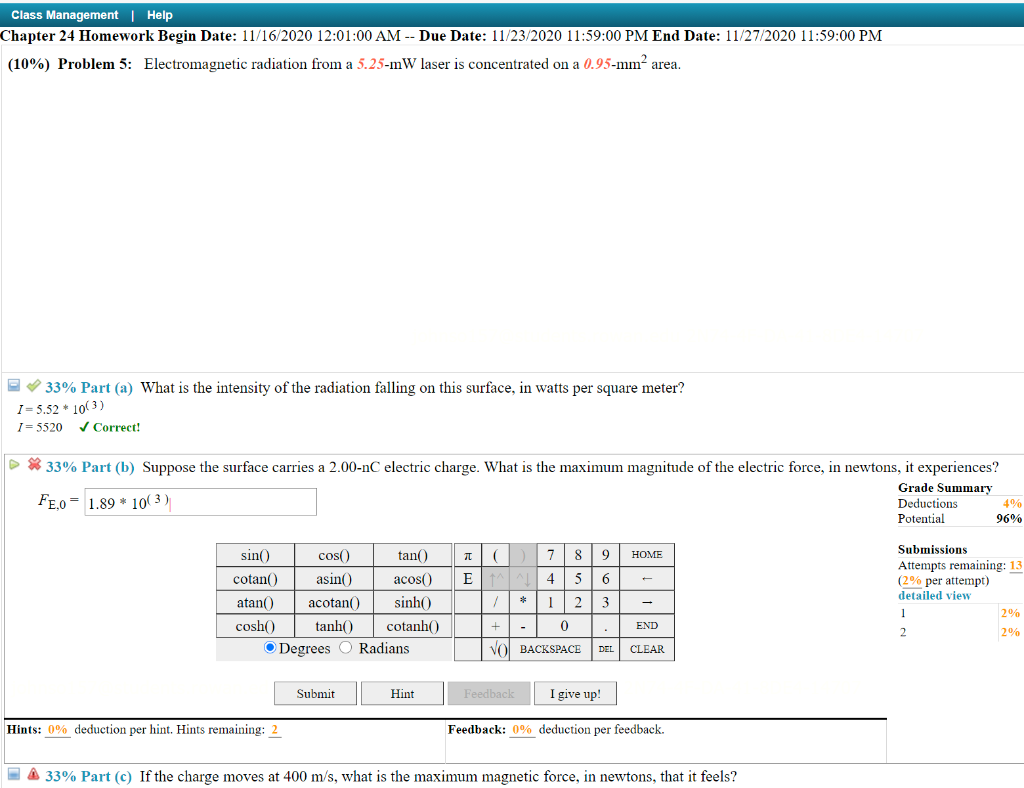The height and width of the screenshot is (788, 1024).
Task: Select the E scientific notation key
Action: (466, 578)
